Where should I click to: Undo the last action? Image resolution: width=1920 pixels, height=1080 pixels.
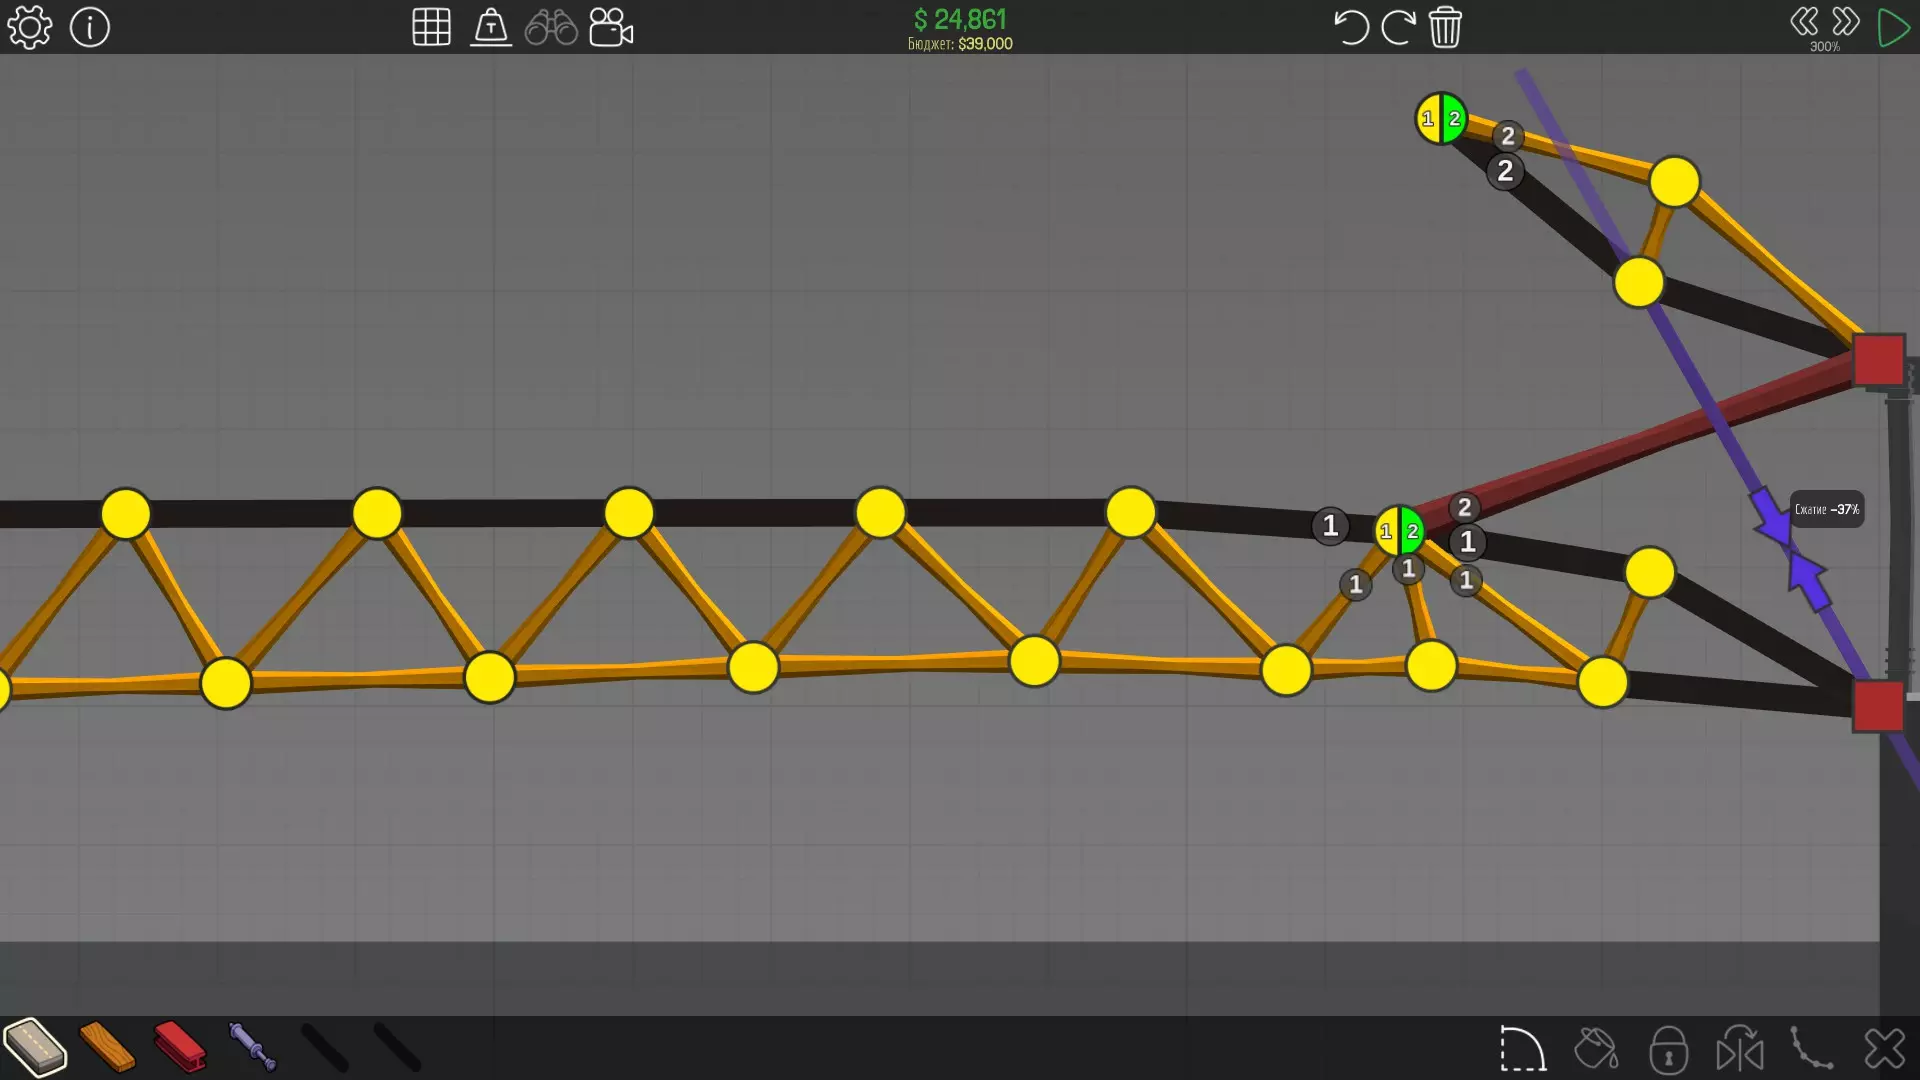pyautogui.click(x=1350, y=27)
